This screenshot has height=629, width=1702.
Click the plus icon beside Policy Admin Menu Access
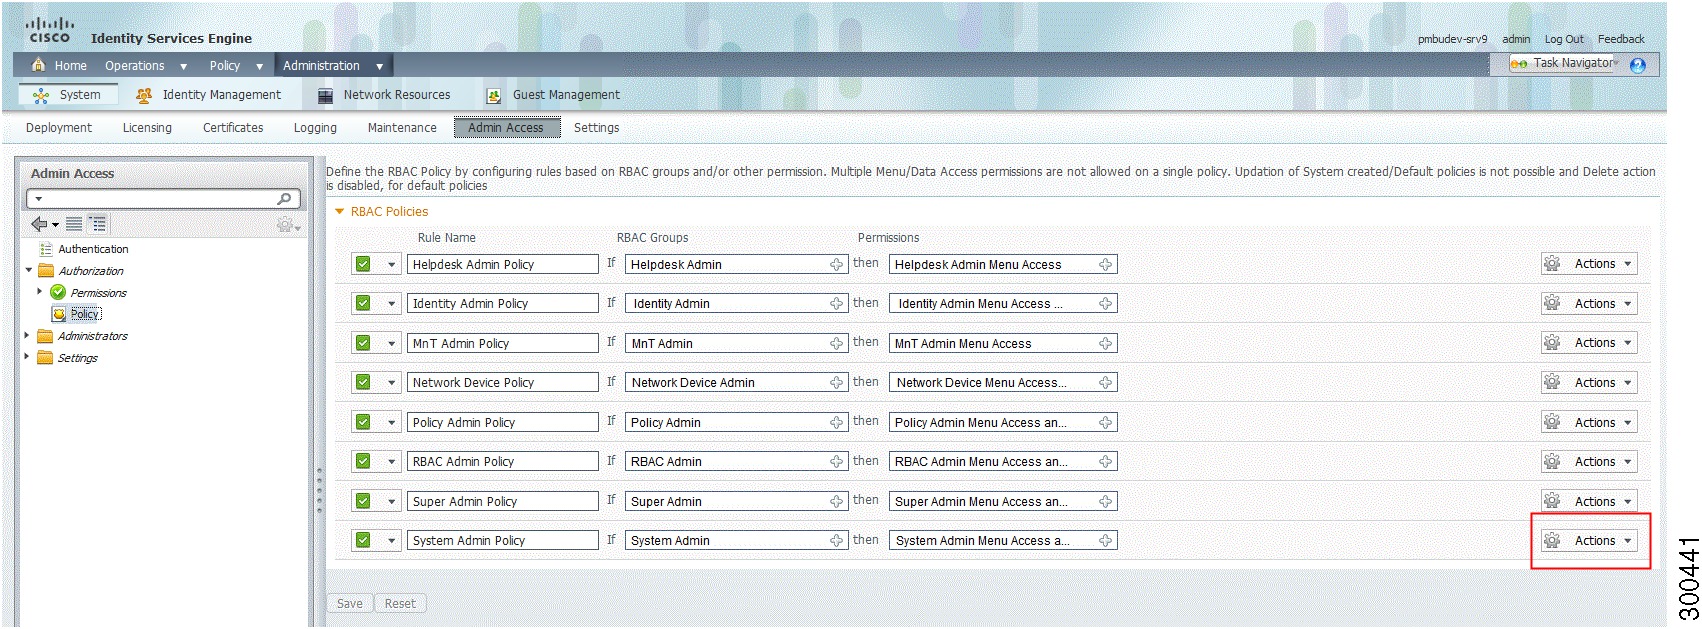pos(1105,423)
